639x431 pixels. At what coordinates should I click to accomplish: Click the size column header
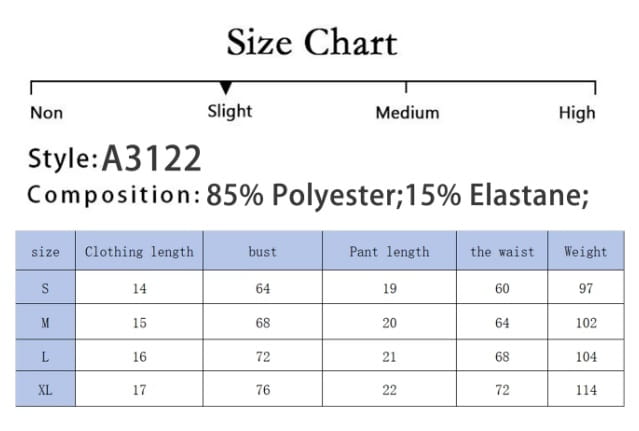pos(45,252)
